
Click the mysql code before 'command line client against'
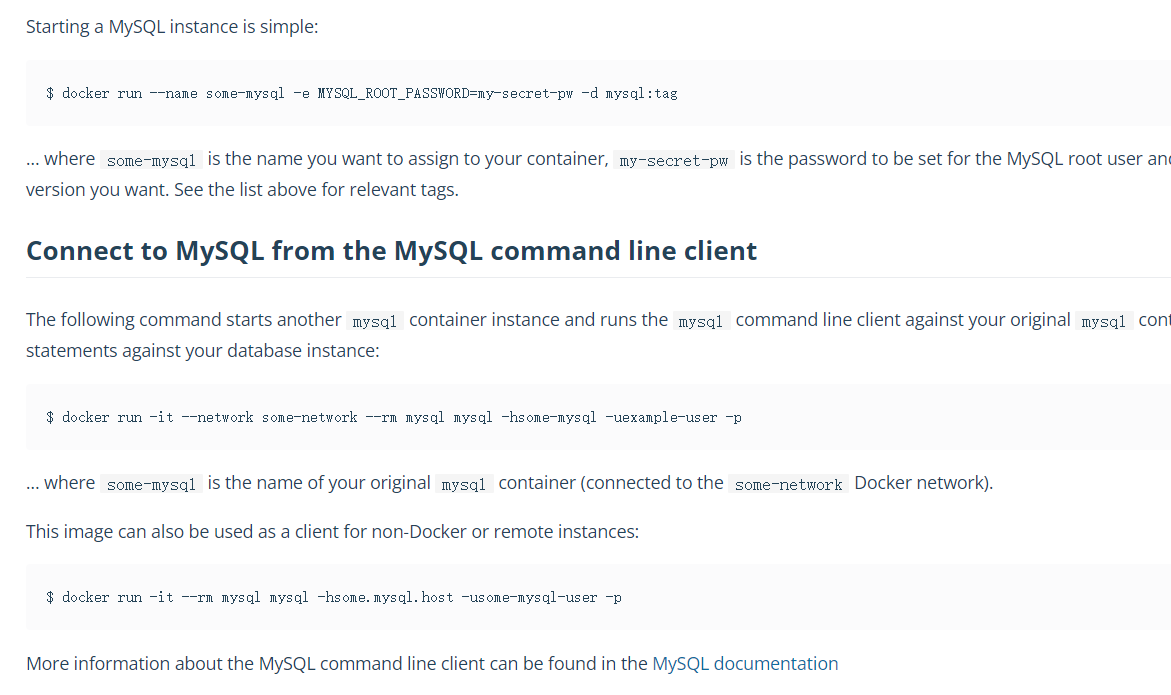coord(701,322)
